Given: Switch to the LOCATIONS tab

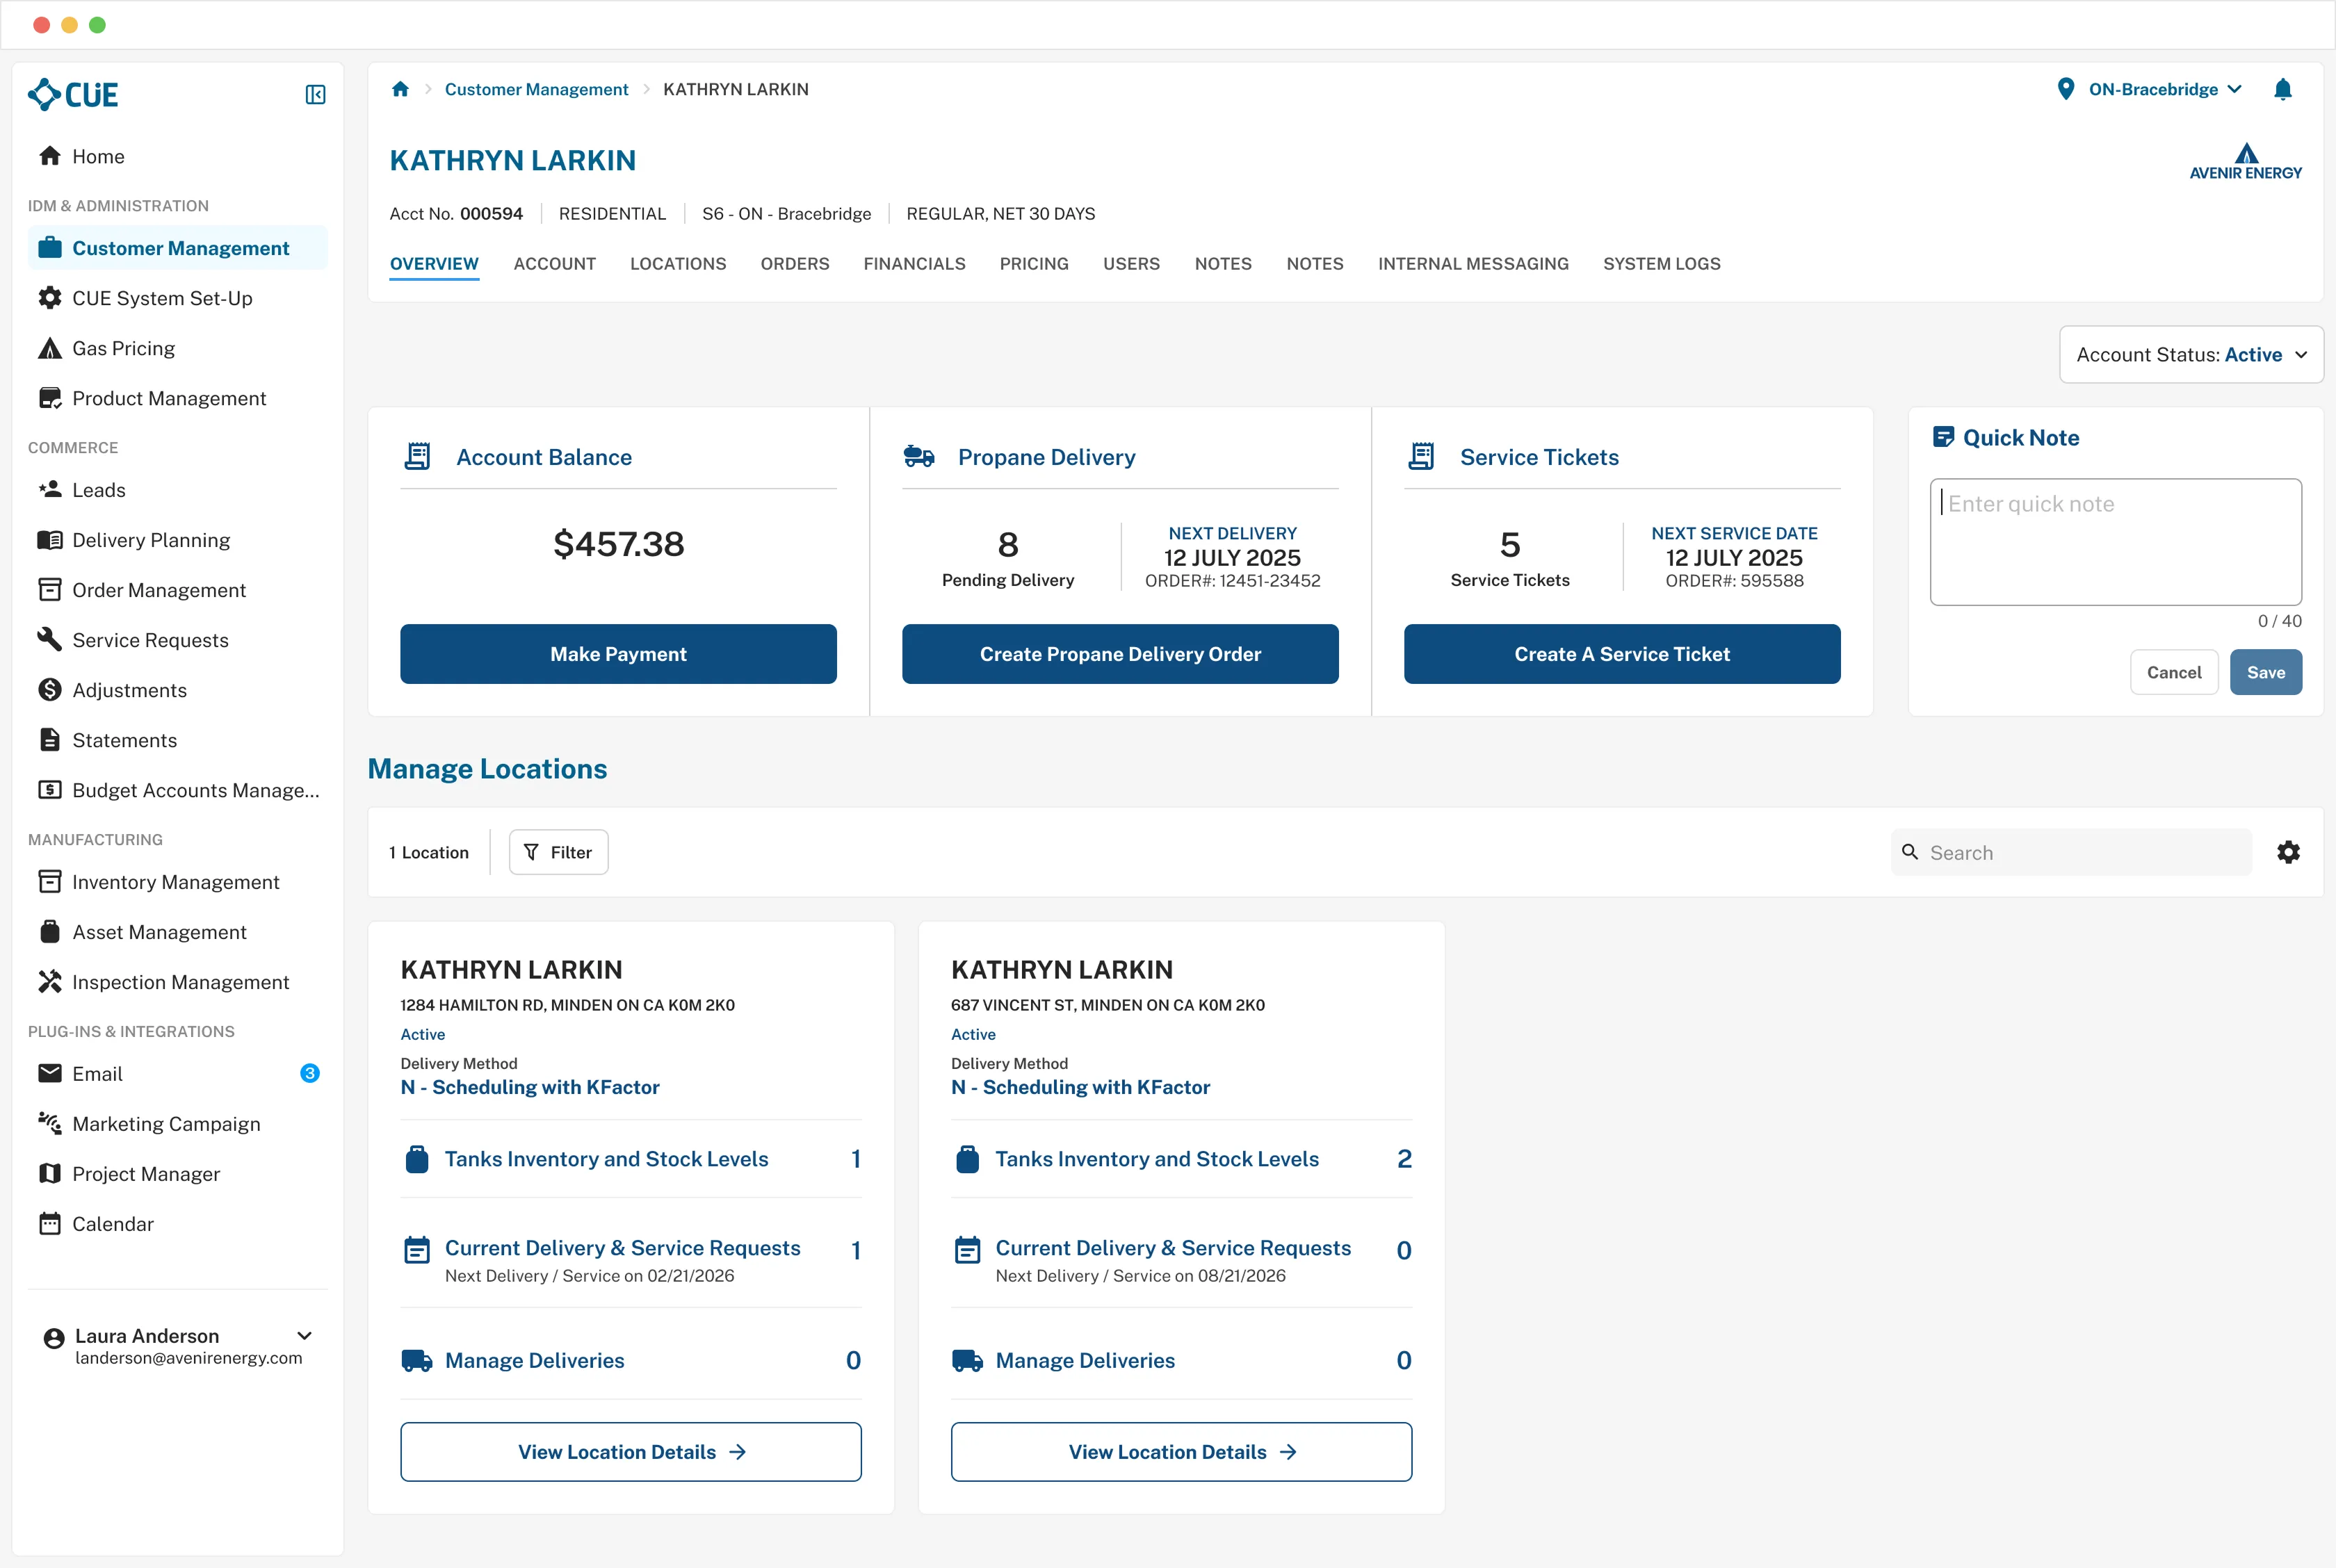Looking at the screenshot, I should 678,264.
